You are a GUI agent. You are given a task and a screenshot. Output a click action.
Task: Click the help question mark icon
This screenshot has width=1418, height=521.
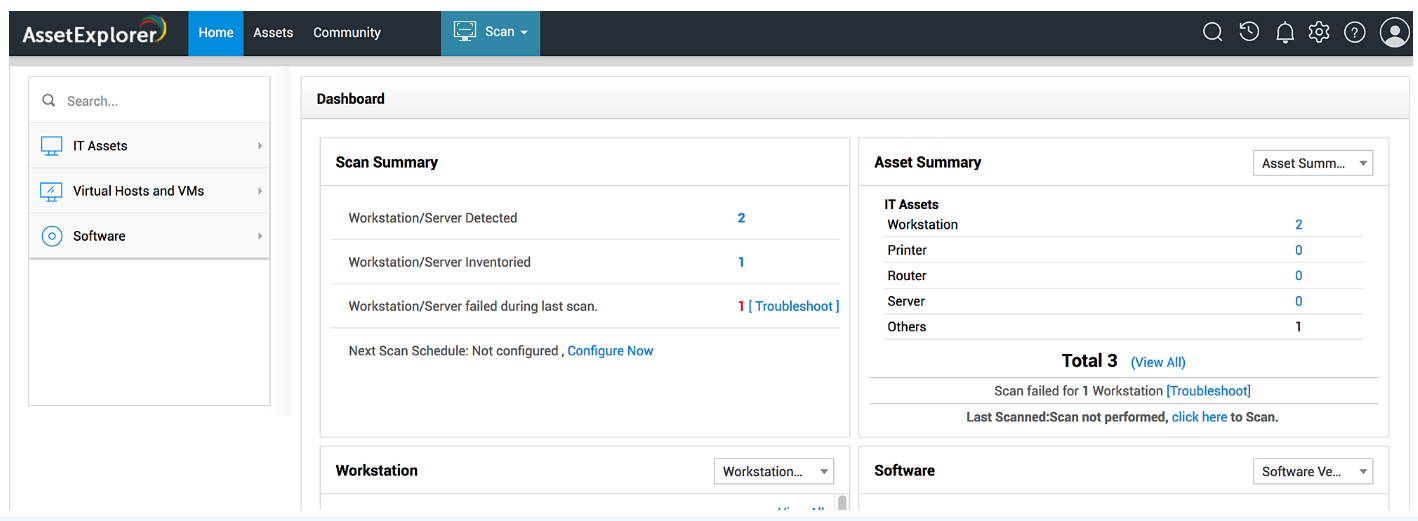click(1355, 33)
